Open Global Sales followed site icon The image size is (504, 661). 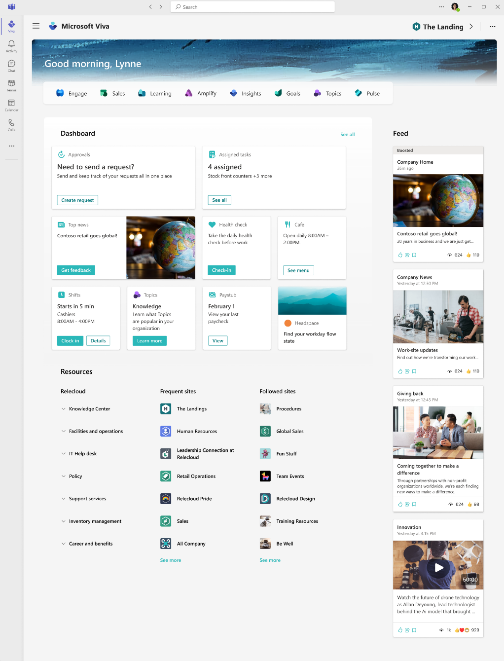pos(265,431)
